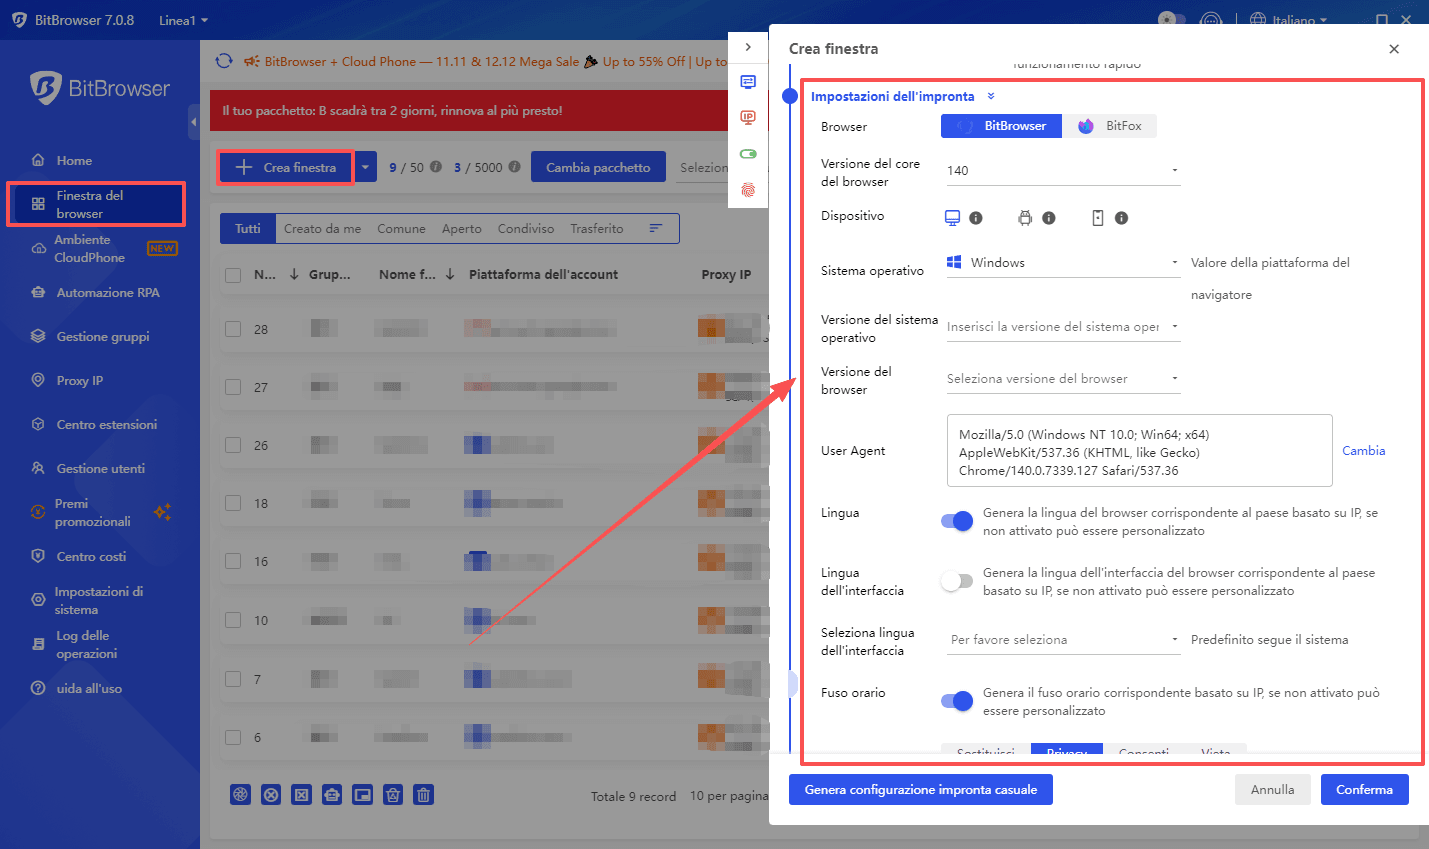The height and width of the screenshot is (849, 1429).
Task: Click inside the User Agent text box
Action: pos(1138,451)
